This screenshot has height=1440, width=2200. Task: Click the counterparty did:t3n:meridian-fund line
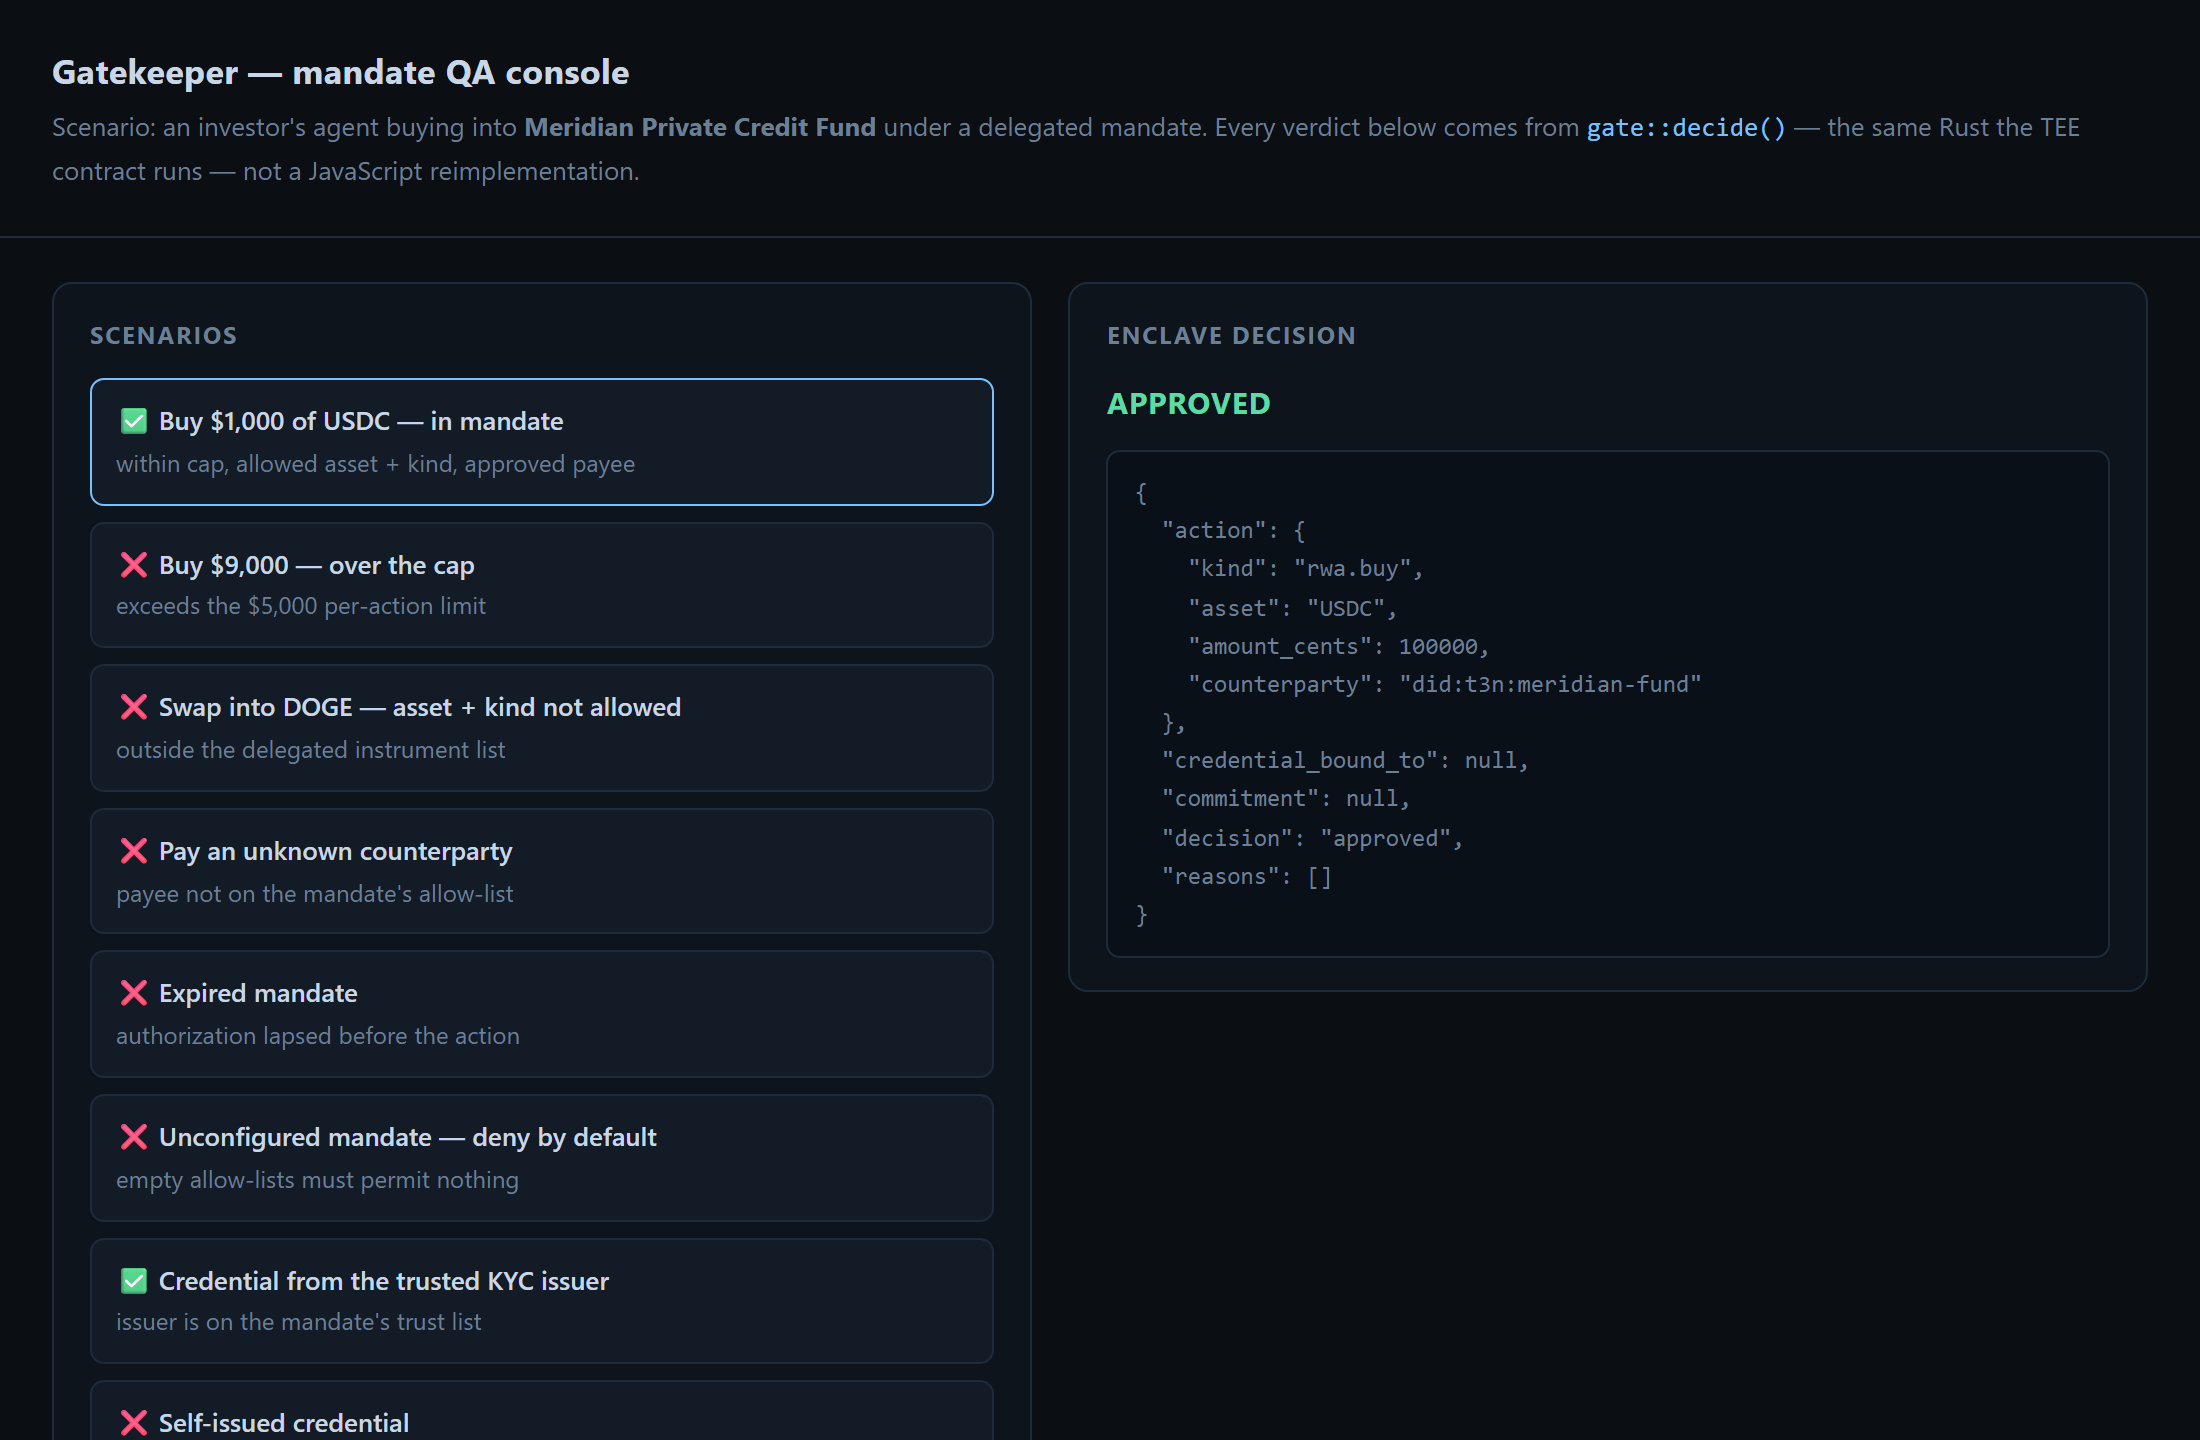1445,685
